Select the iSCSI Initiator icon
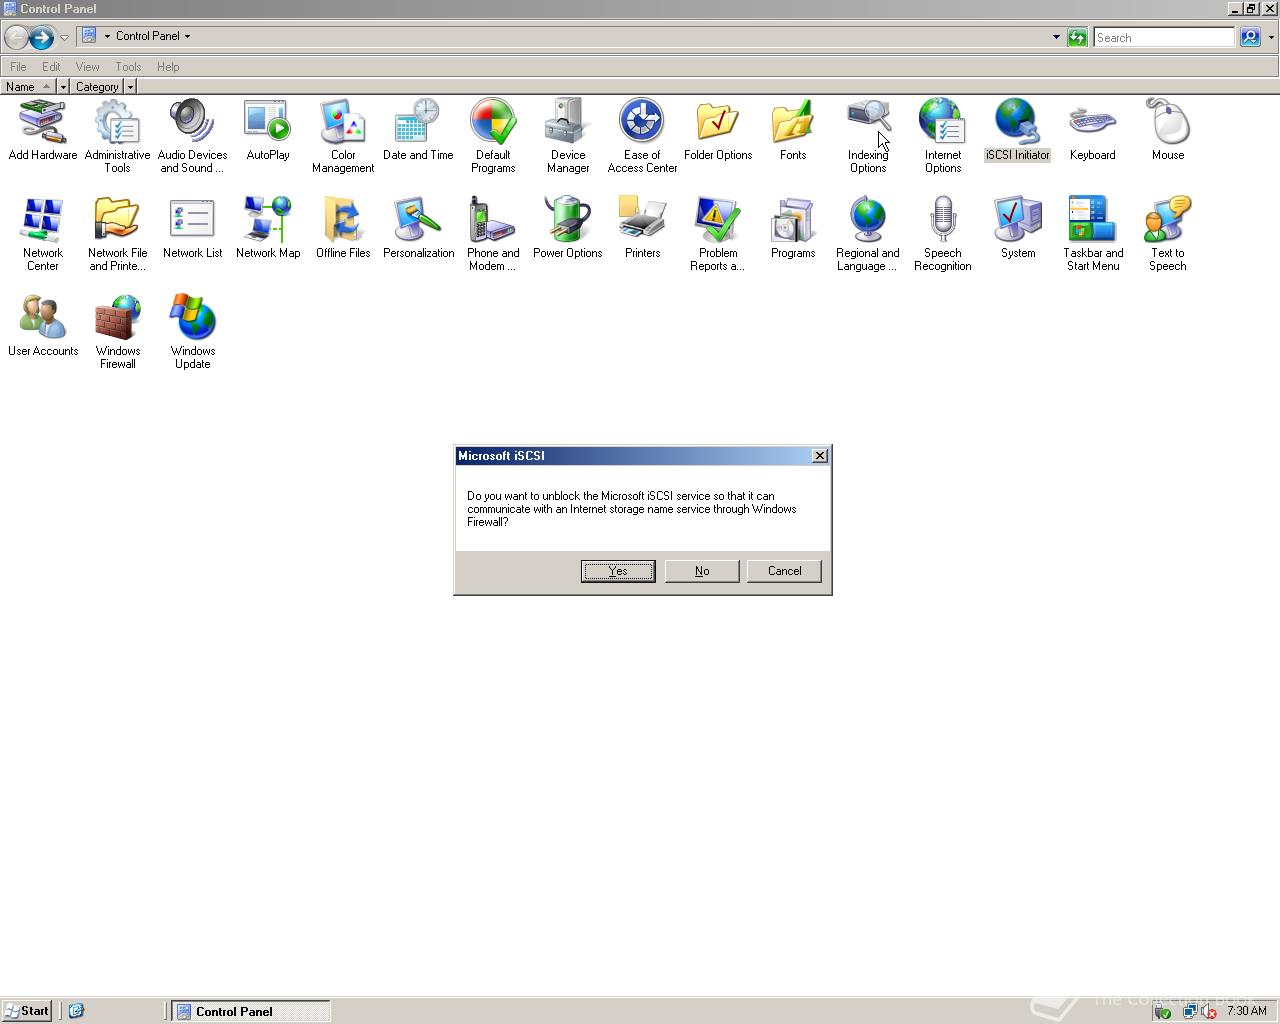Viewport: 1280px width, 1024px height. (1018, 130)
